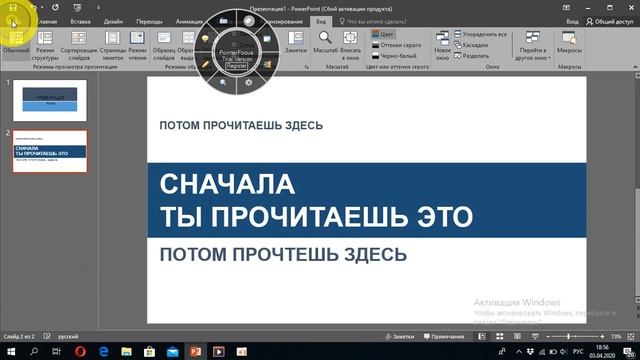
Task: Select Grayscale (Оттенки серого) mode
Action: click(x=396, y=45)
